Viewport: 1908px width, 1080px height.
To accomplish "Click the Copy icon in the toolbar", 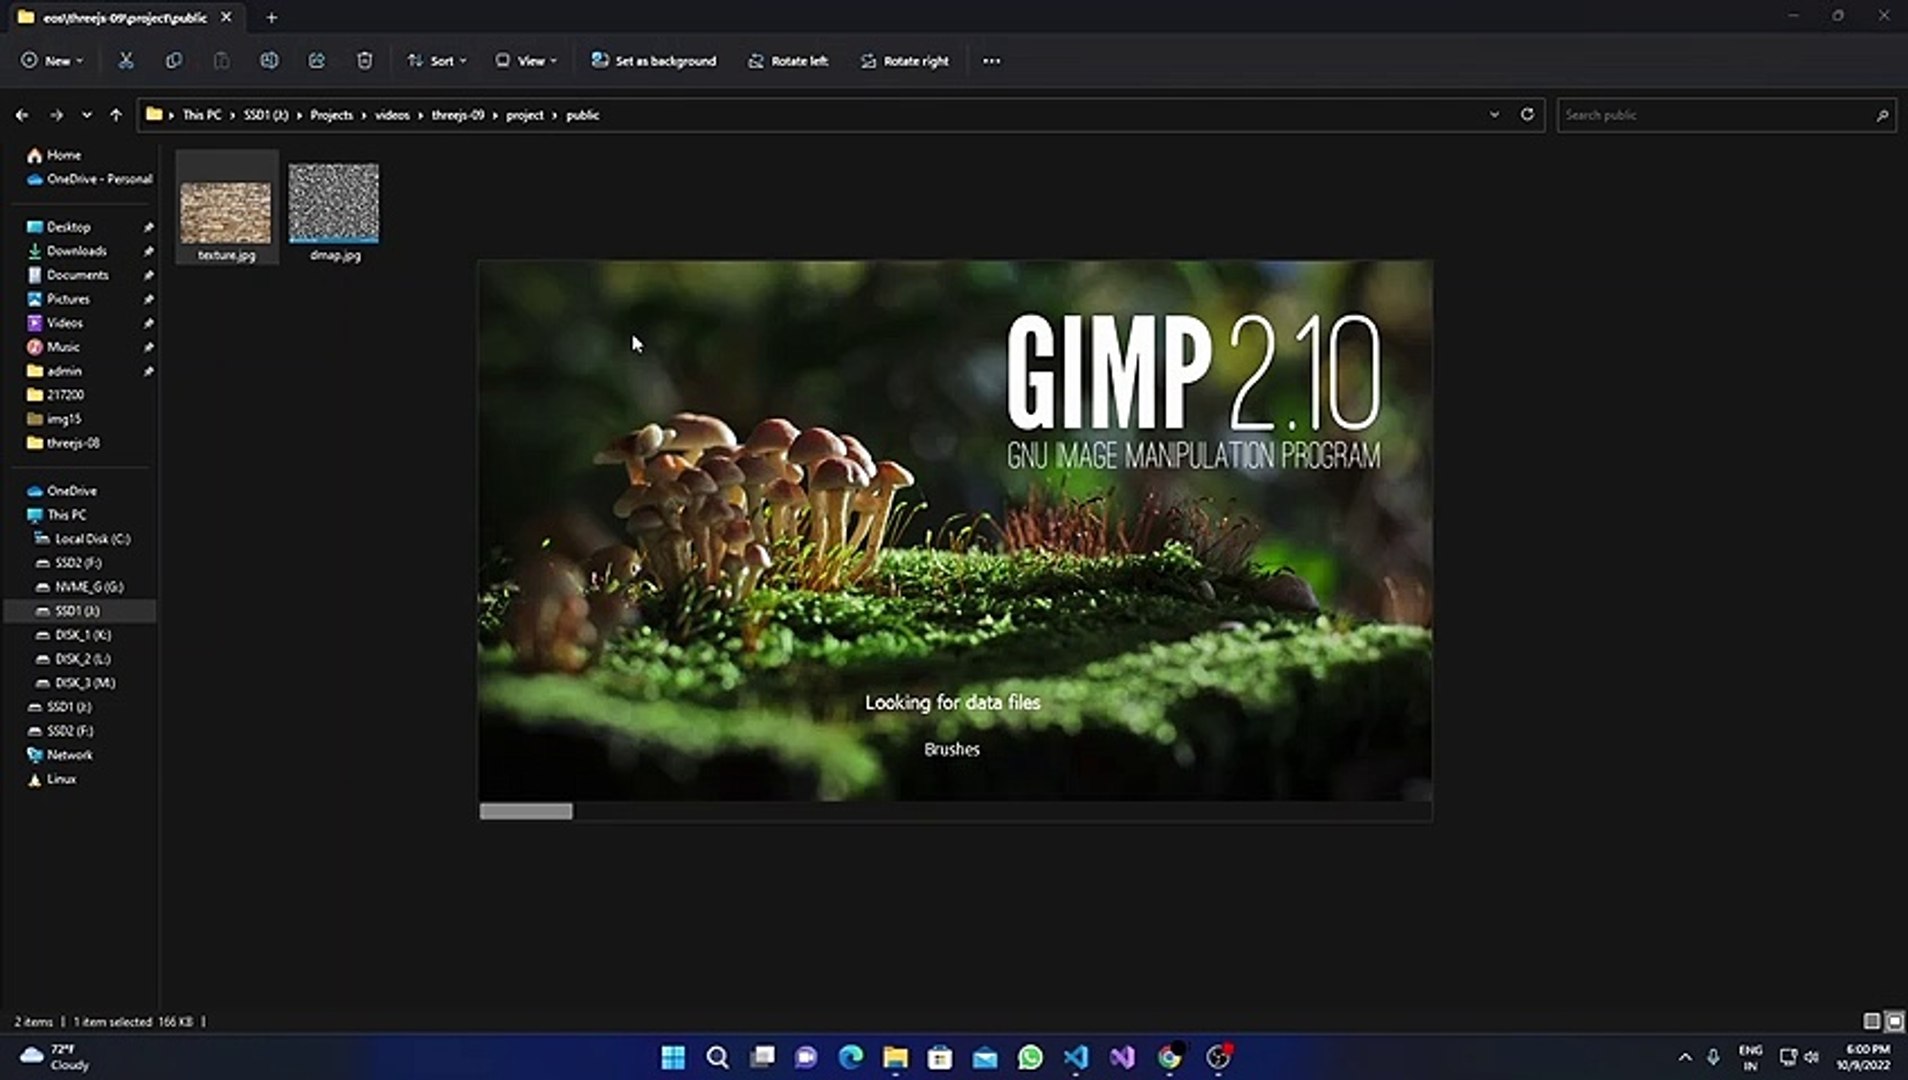I will (174, 61).
